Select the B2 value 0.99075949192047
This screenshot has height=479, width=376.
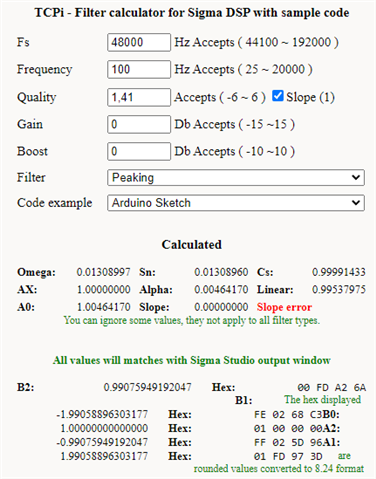tap(147, 387)
